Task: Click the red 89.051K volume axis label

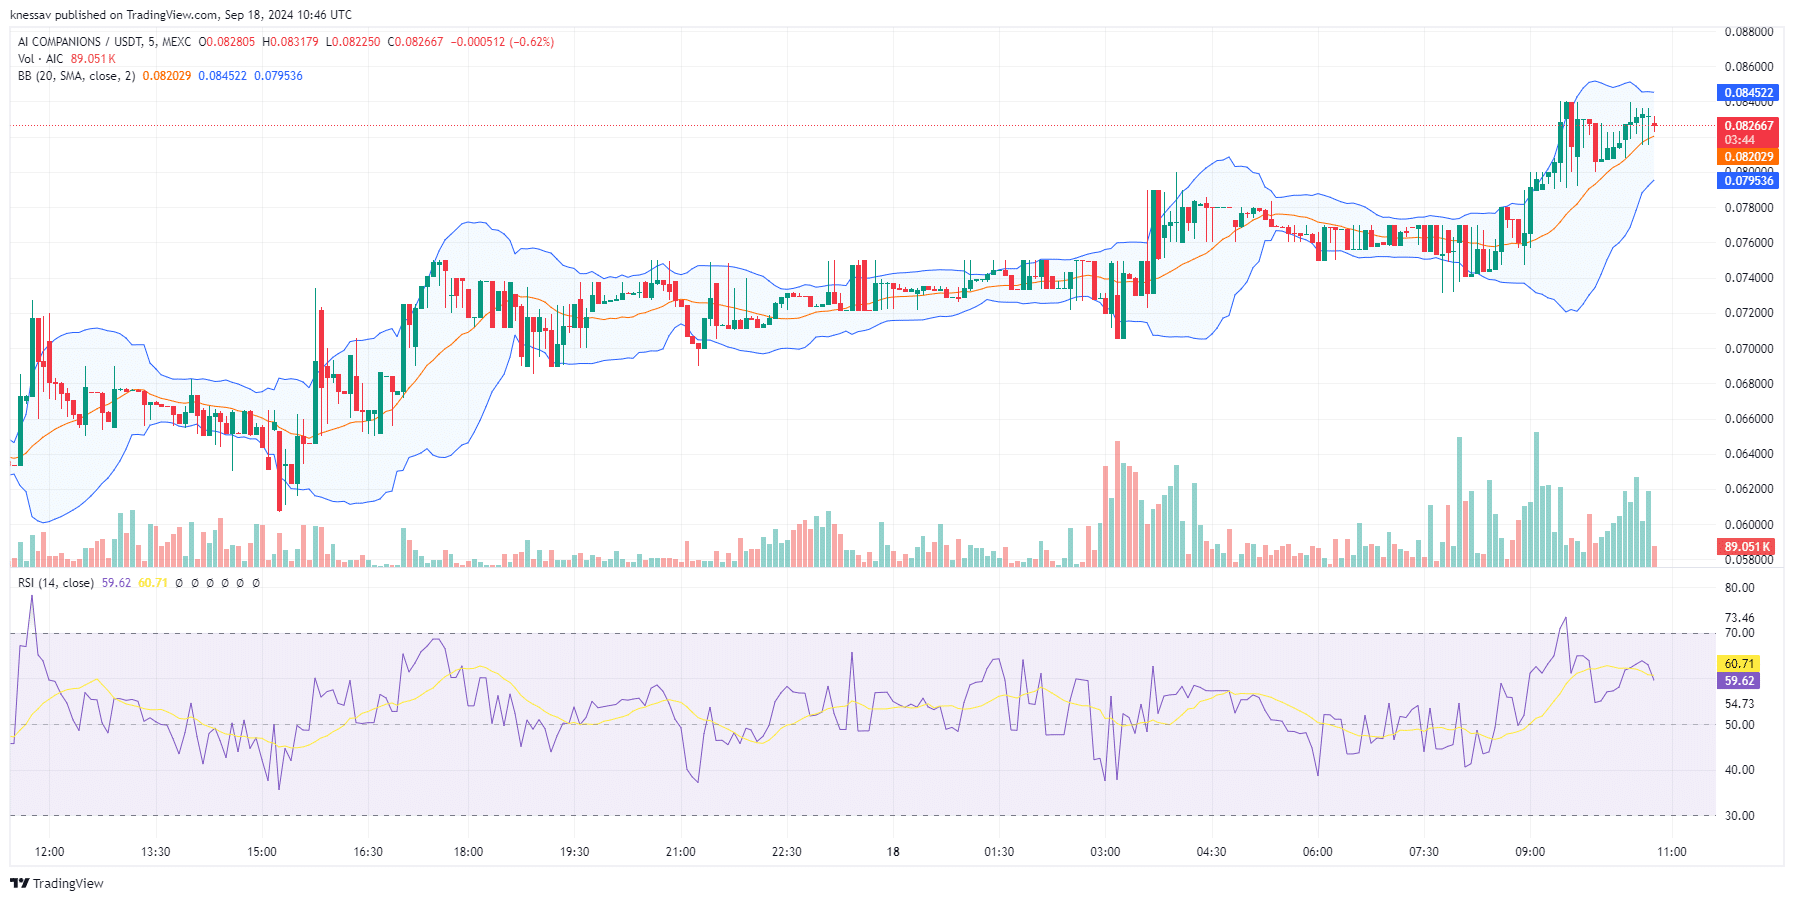Action: pos(1746,547)
